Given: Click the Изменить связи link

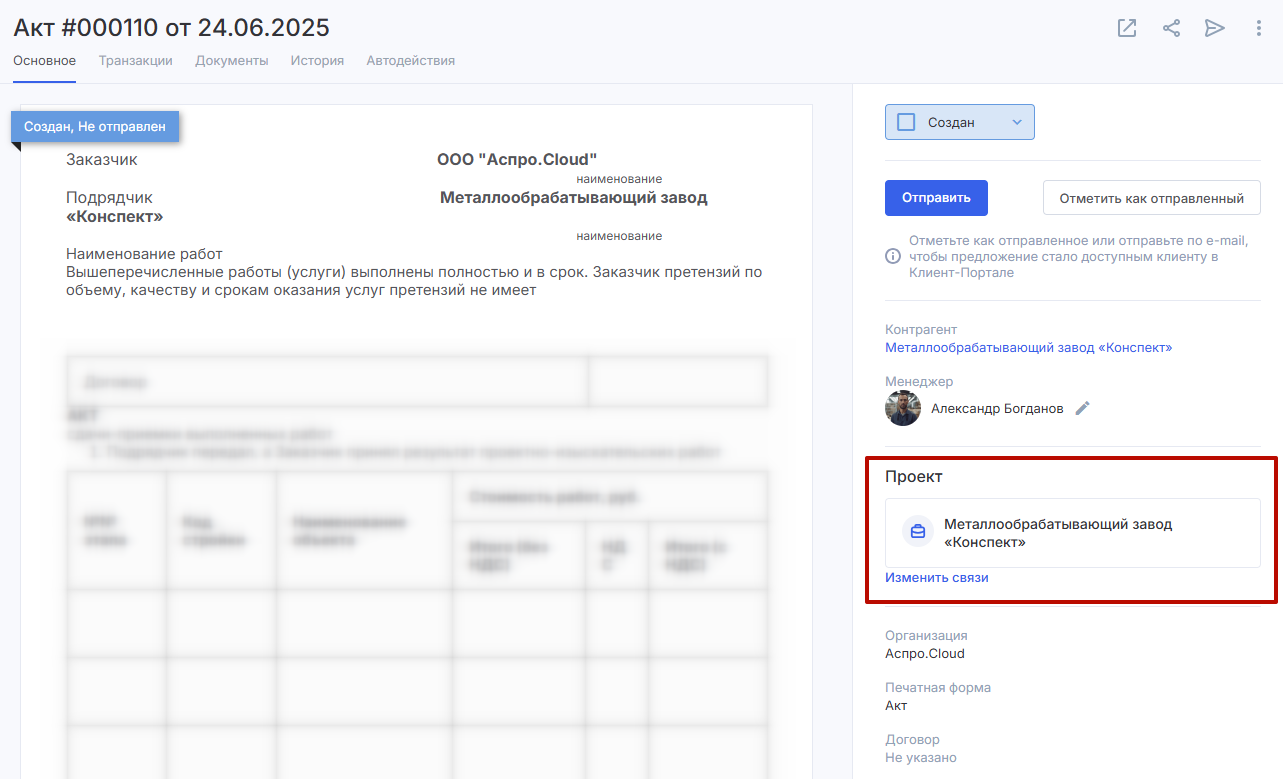Looking at the screenshot, I should click(x=936, y=578).
